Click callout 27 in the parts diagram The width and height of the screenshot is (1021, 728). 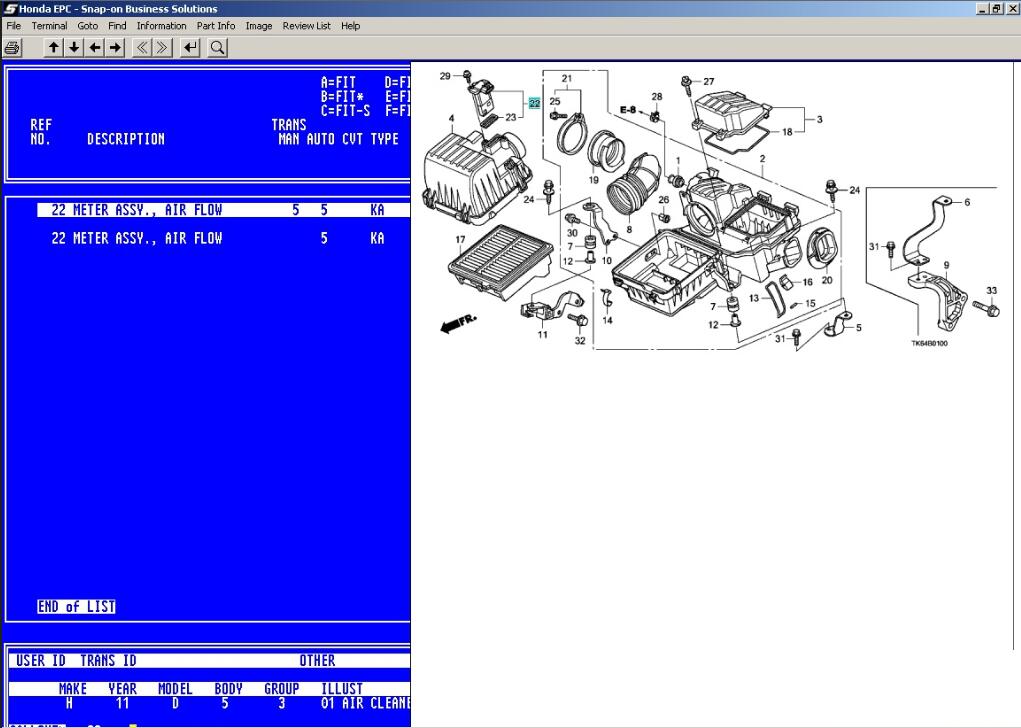pyautogui.click(x=708, y=82)
